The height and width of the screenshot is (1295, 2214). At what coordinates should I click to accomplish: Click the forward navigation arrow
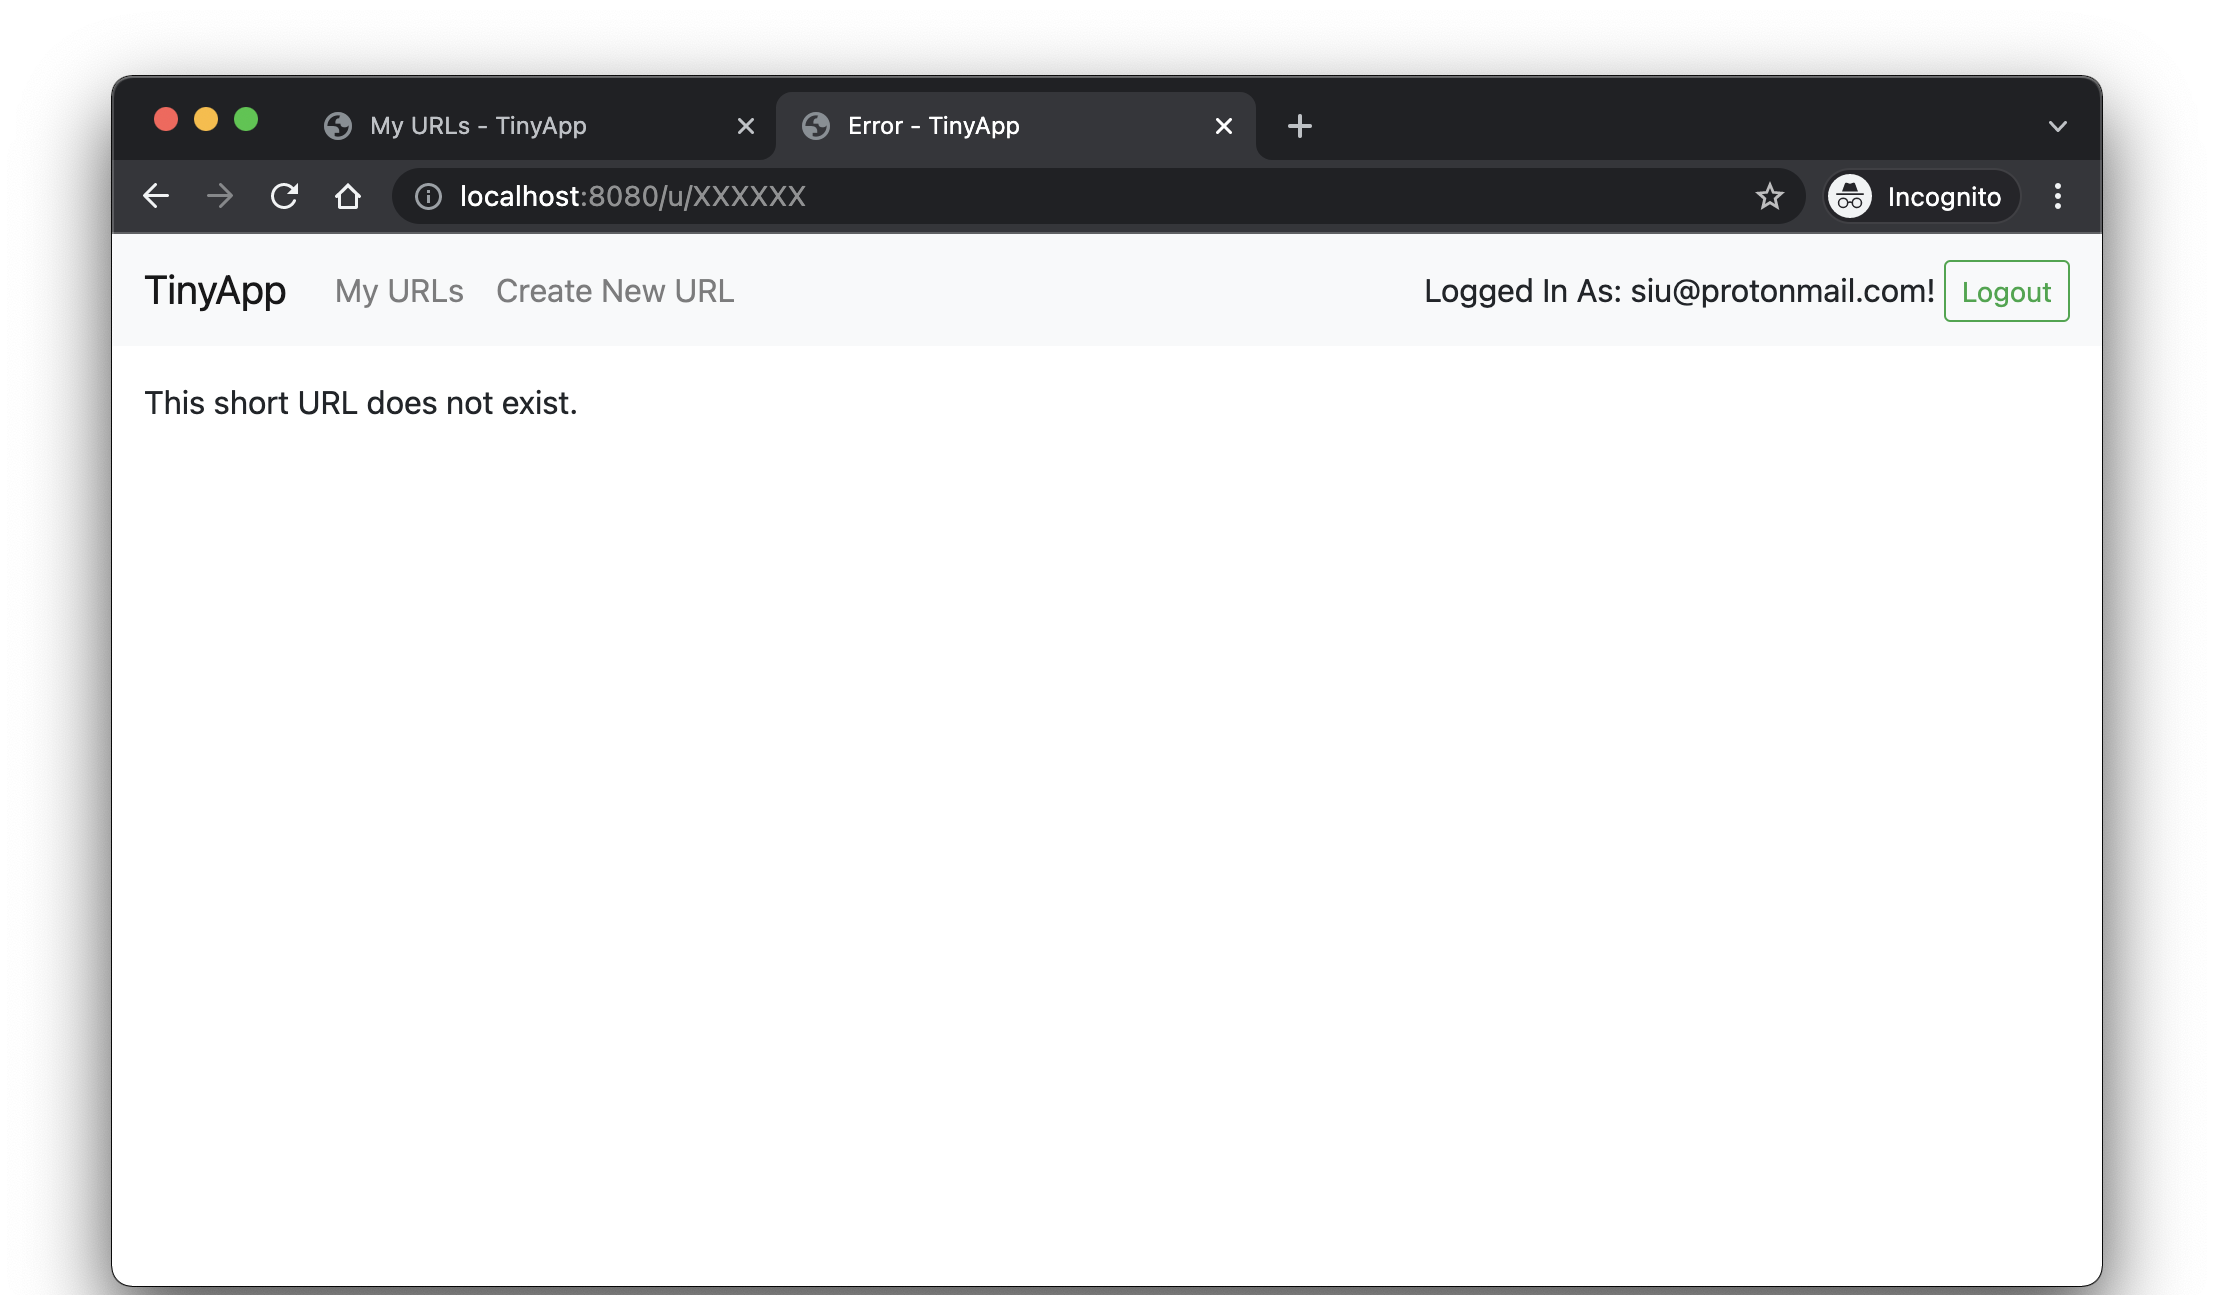point(220,196)
